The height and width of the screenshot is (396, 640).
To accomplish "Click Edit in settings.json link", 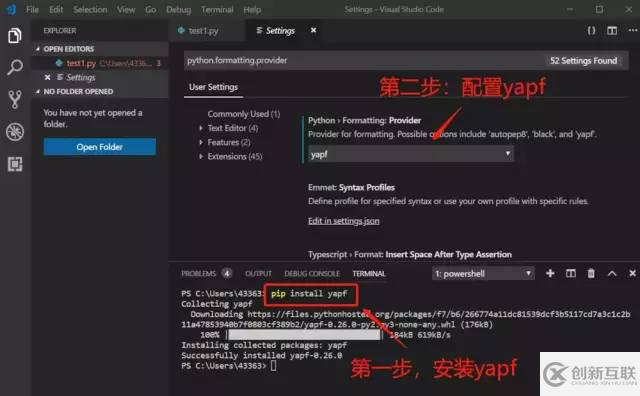I will [x=344, y=221].
